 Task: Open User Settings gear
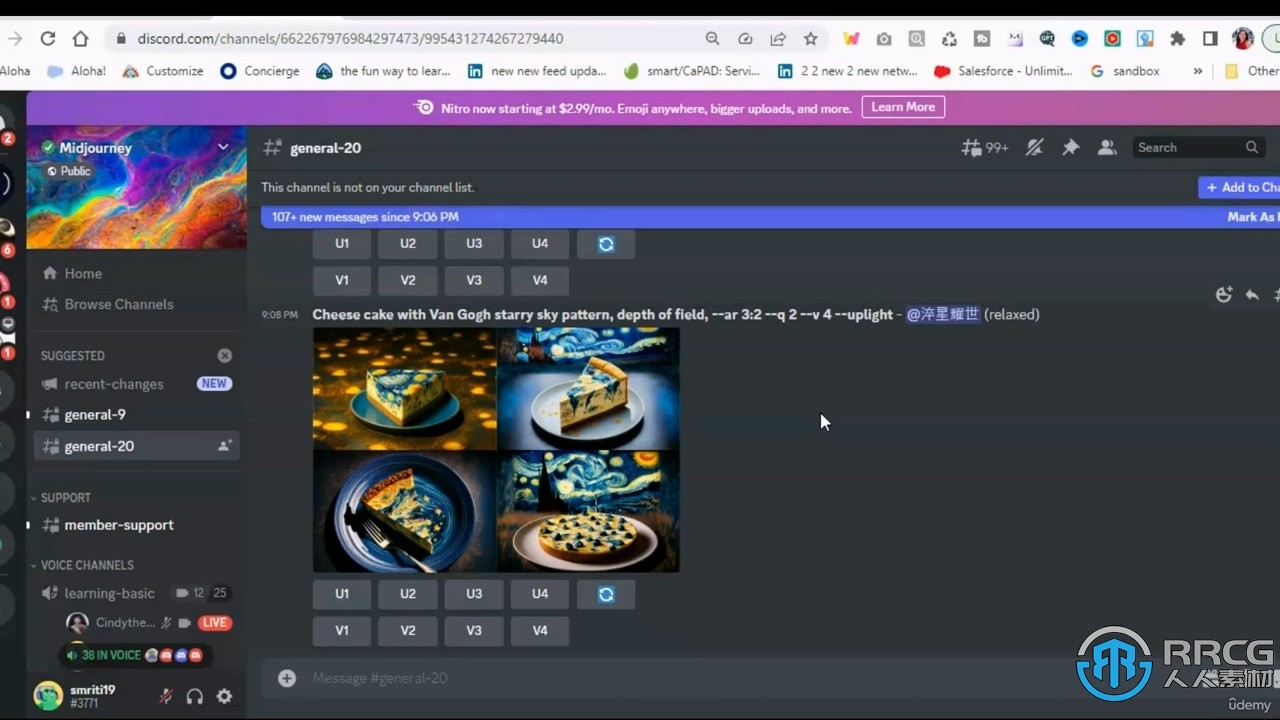[224, 696]
